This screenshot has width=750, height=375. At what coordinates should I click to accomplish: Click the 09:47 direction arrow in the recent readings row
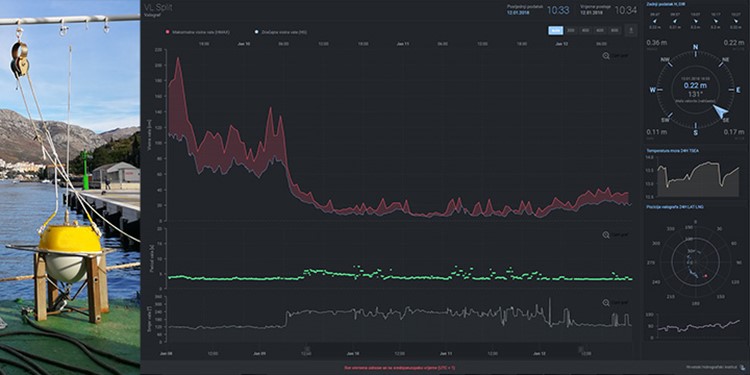654,21
